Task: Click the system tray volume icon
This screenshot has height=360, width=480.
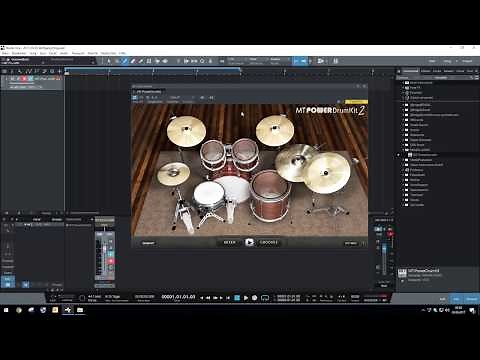Action: coord(447,310)
